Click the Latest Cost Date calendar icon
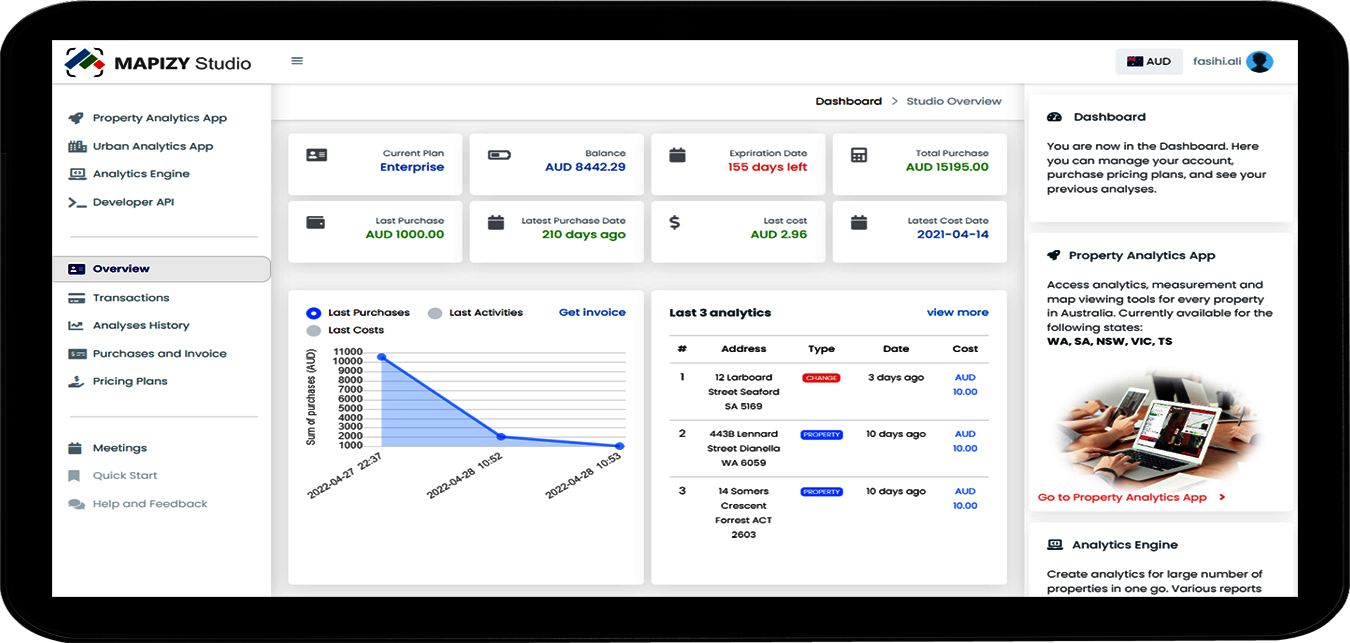The image size is (1350, 643). tap(859, 223)
